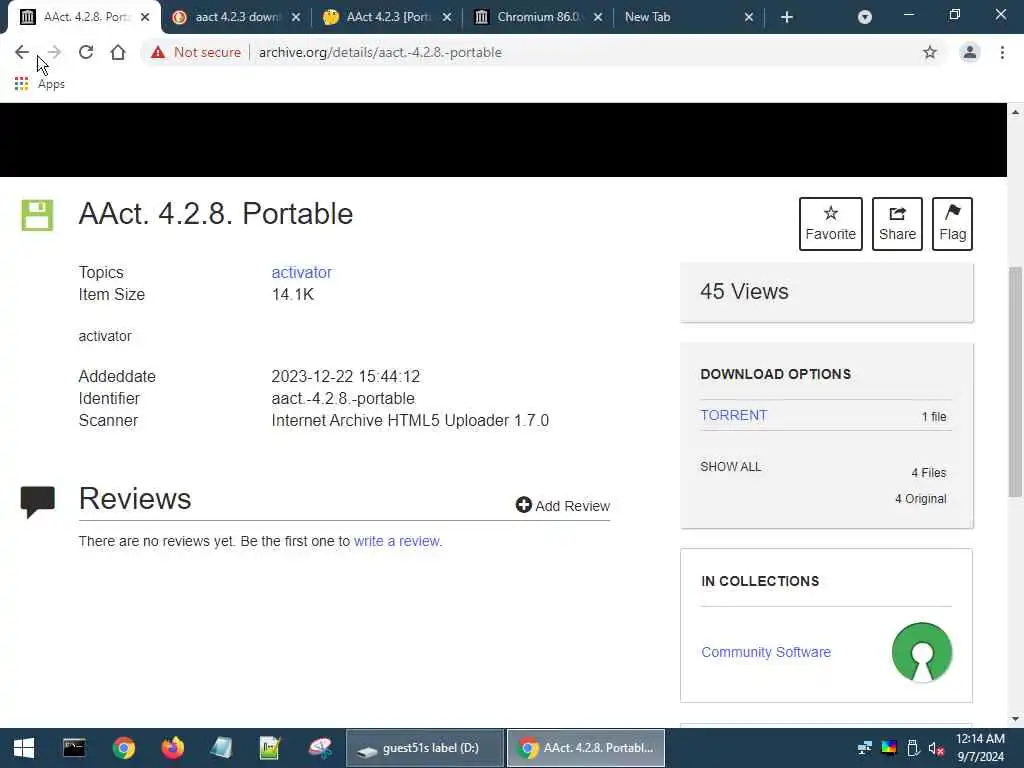Image resolution: width=1024 pixels, height=768 pixels.
Task: Close the New Tab tab
Action: point(749,18)
